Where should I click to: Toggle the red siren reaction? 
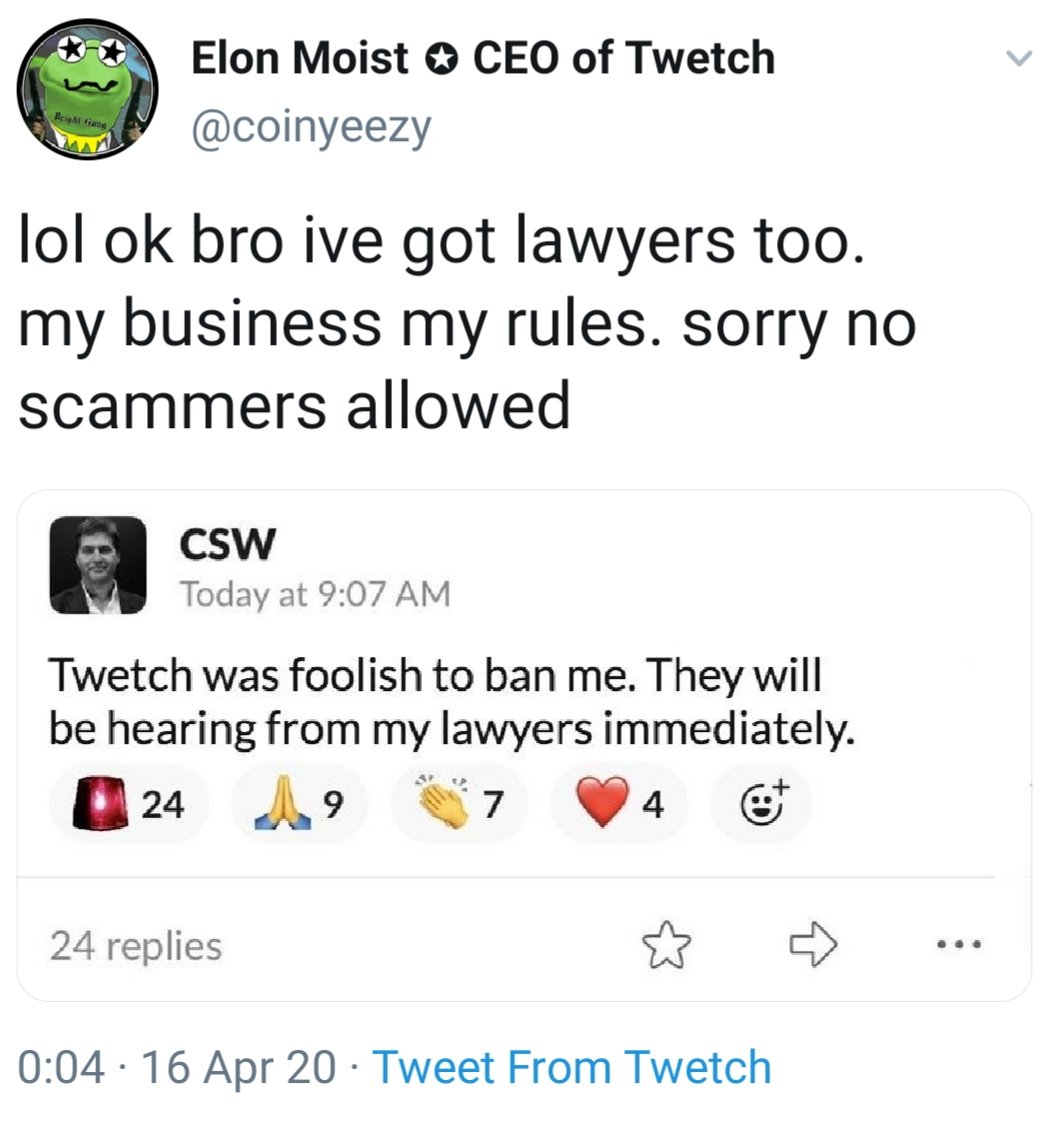(128, 804)
